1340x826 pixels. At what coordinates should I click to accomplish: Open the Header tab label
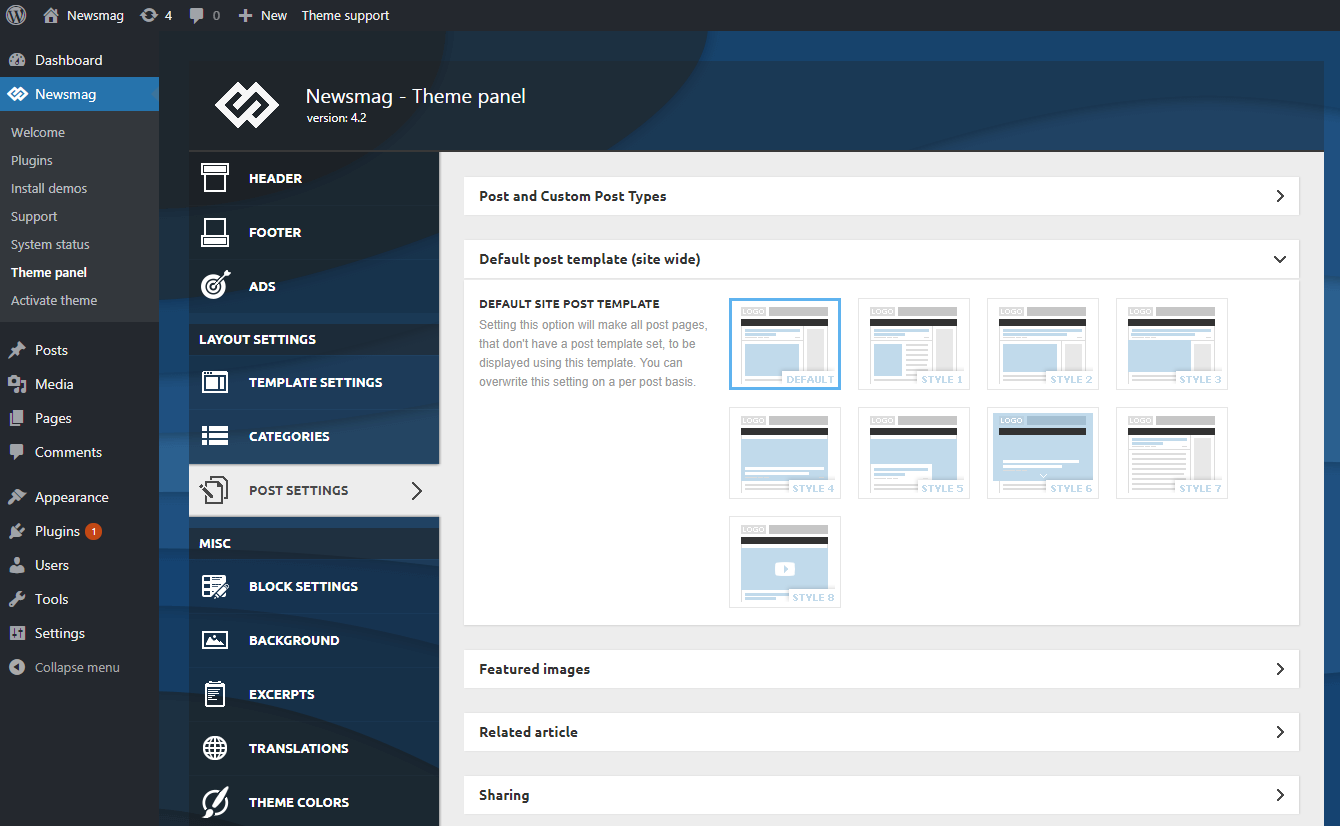275,178
